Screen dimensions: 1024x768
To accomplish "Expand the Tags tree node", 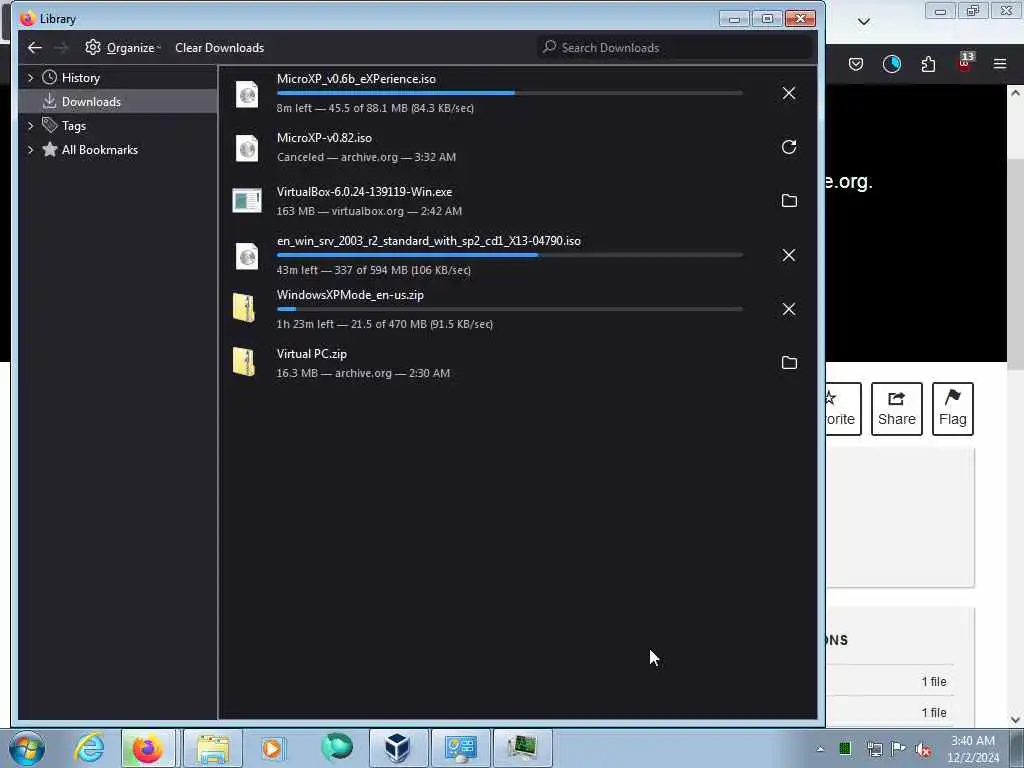I will tap(30, 125).
